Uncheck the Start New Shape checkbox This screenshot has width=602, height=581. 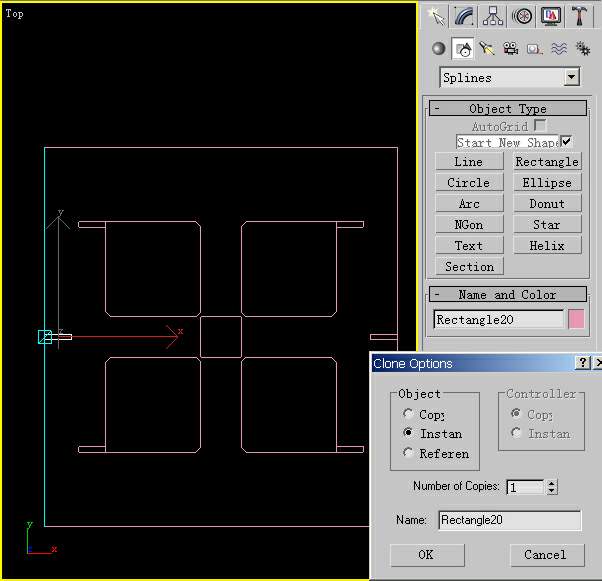566,141
